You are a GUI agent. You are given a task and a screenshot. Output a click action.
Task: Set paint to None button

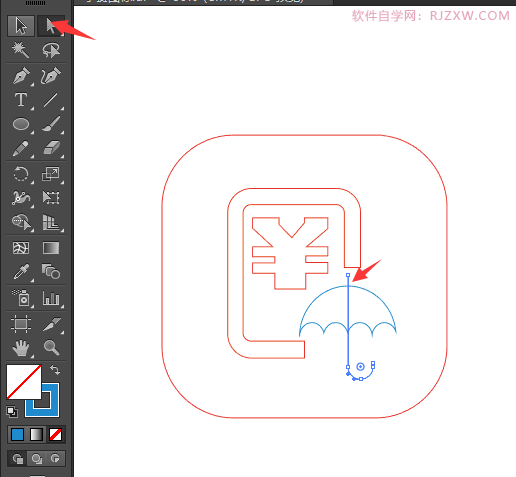(x=55, y=435)
